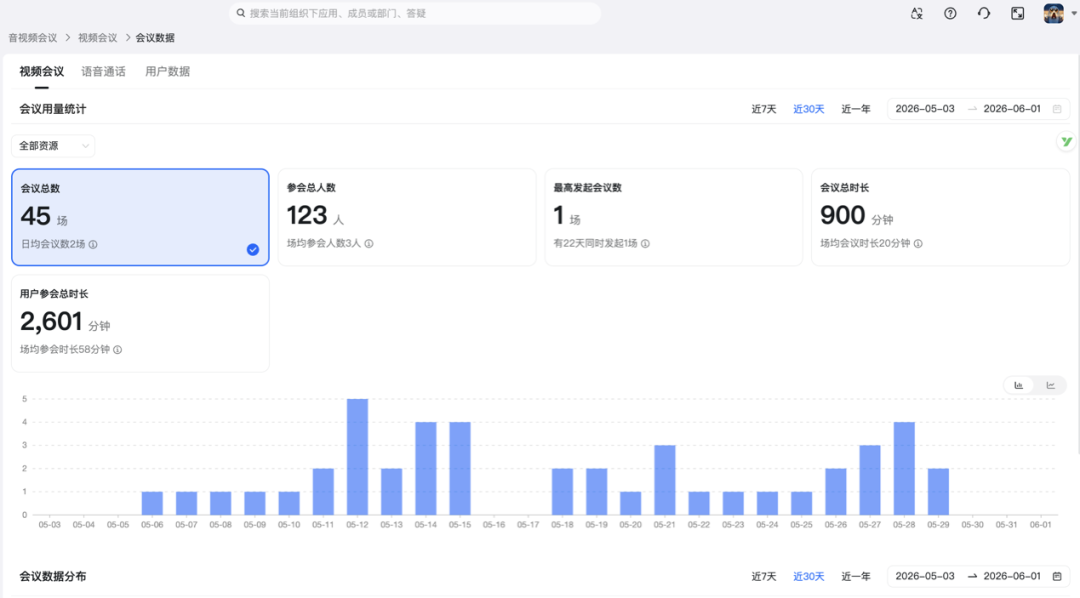The width and height of the screenshot is (1080, 598).
Task: Click the customer support headset icon
Action: coord(984,13)
